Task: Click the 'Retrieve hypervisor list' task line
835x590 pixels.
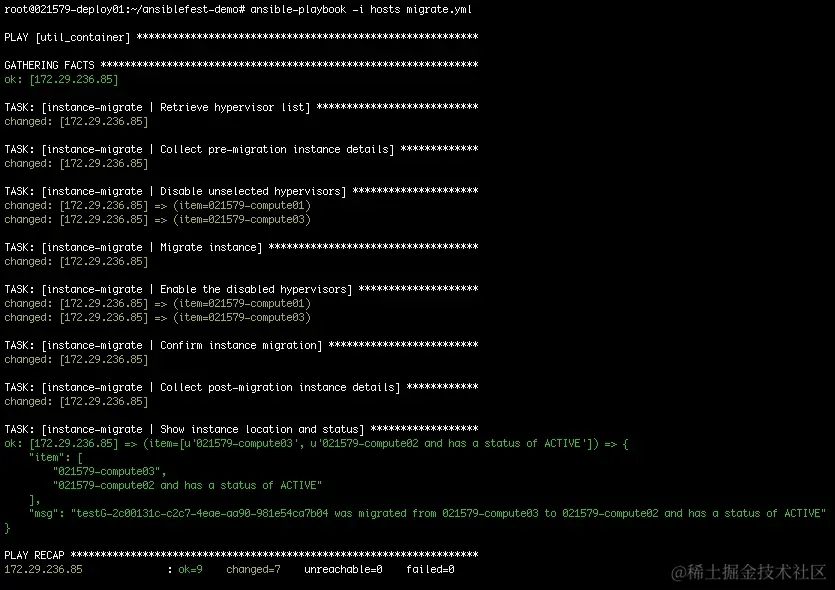Action: (241, 108)
